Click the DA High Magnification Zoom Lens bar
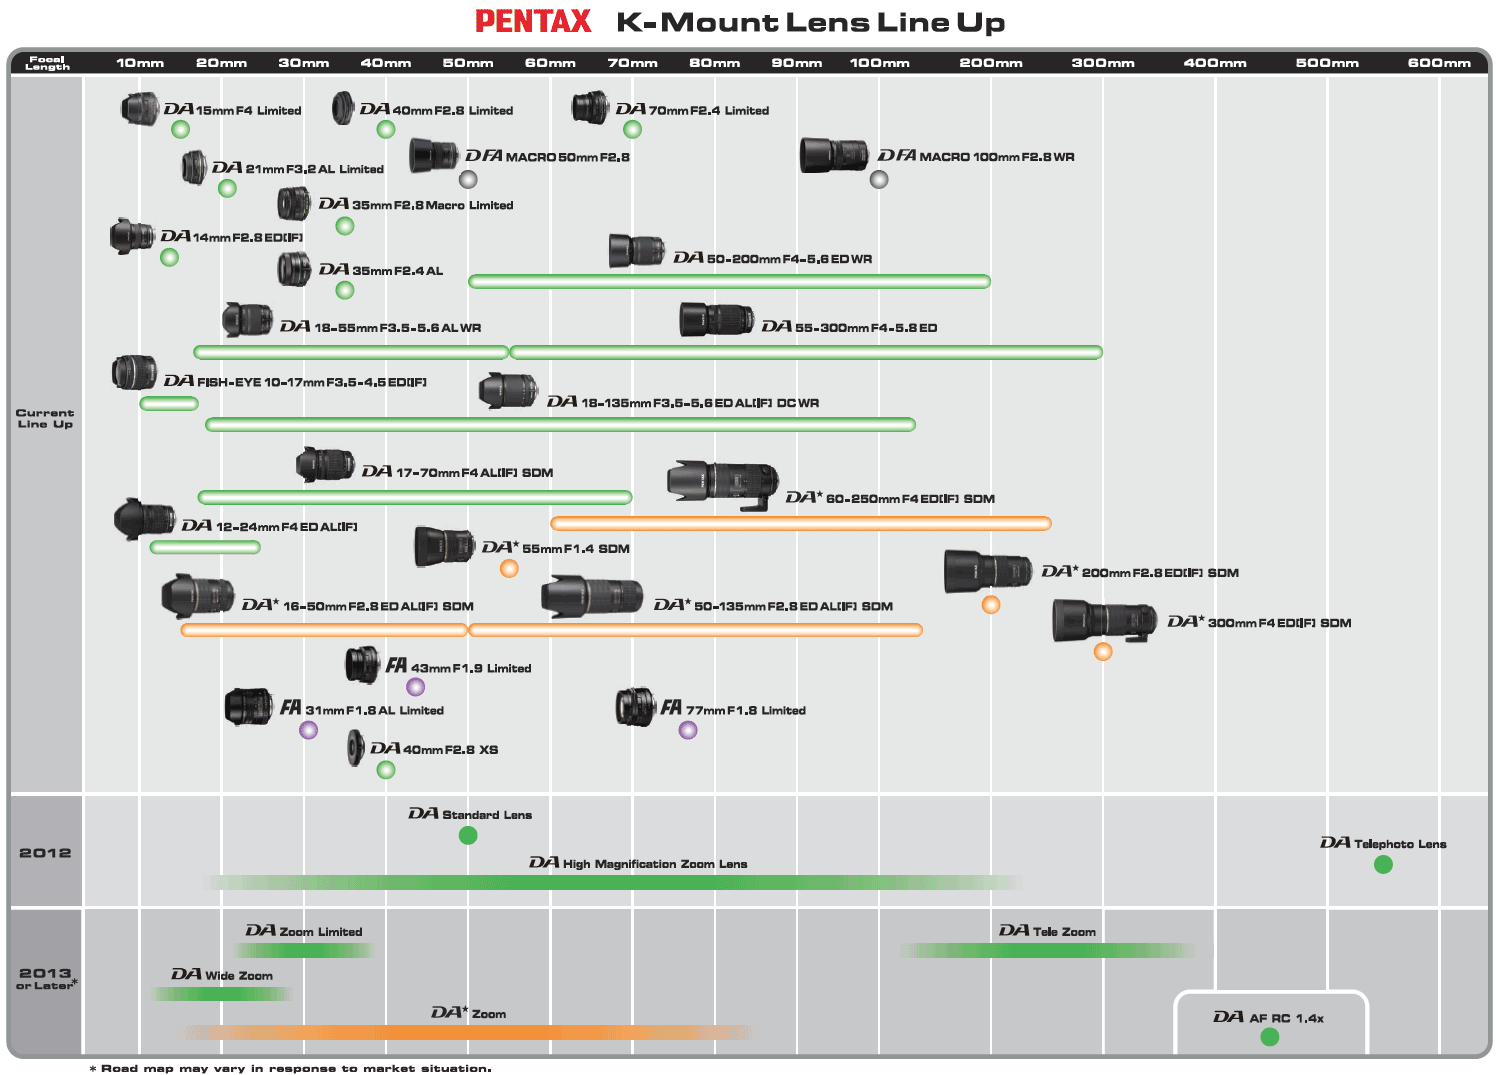 (612, 882)
